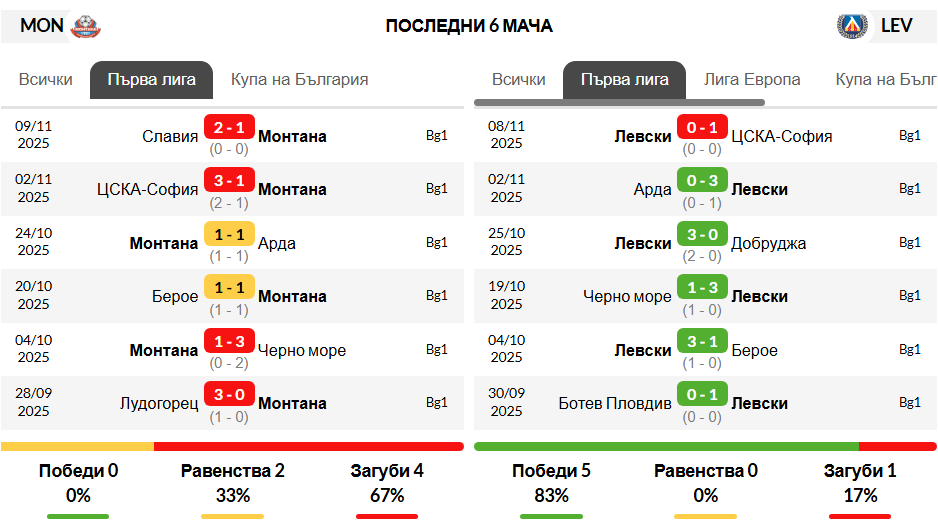
Task: Click the Победи 5 83% statistic
Action: pyautogui.click(x=551, y=483)
